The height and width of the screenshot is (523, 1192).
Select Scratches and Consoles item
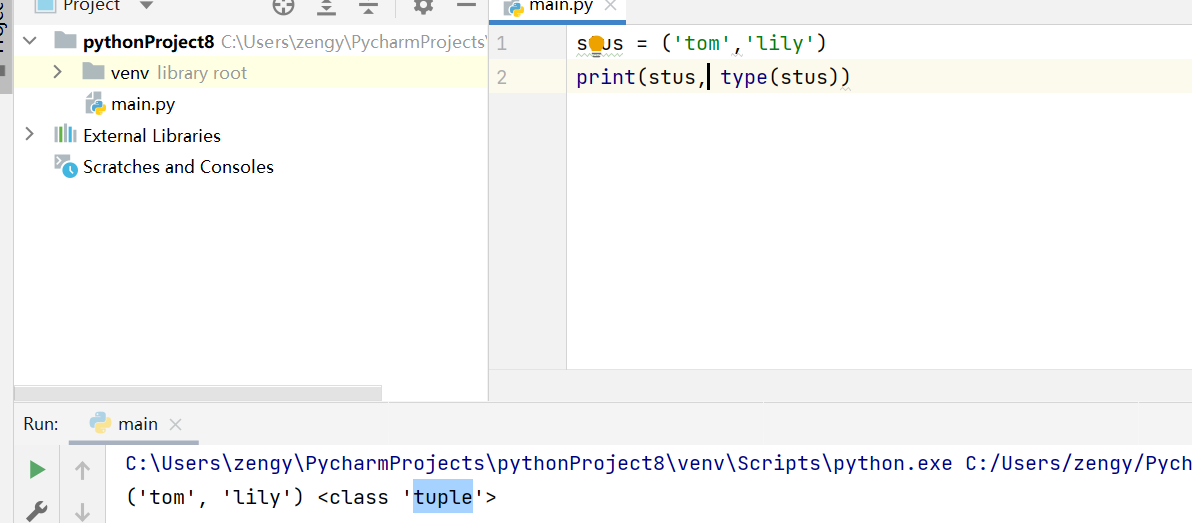click(x=178, y=166)
